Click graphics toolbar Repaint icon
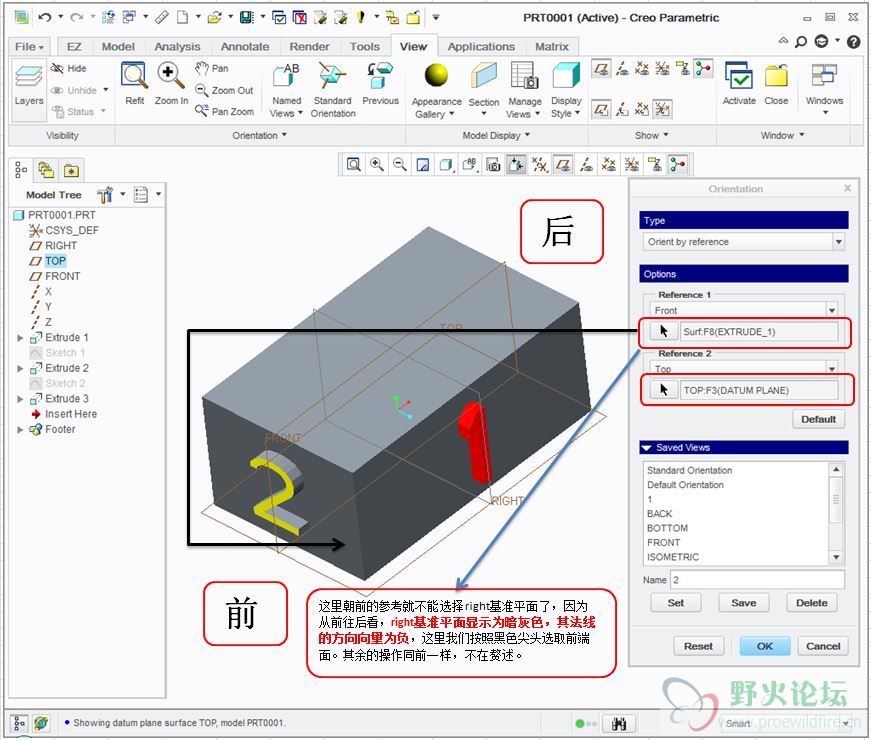The image size is (871, 740). pyautogui.click(x=423, y=164)
